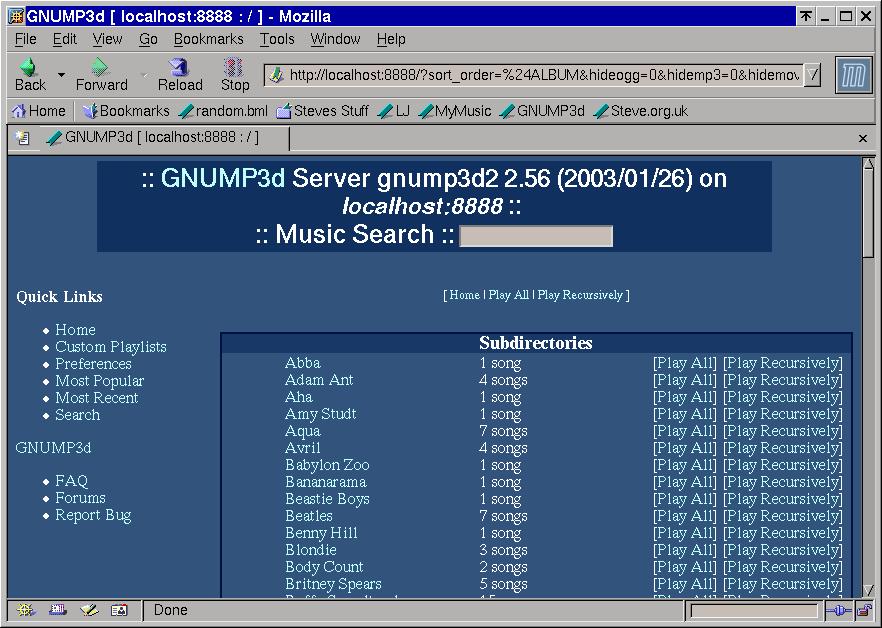This screenshot has width=882, height=628.
Task: Click the Navigator icon in status bar
Action: point(25,610)
